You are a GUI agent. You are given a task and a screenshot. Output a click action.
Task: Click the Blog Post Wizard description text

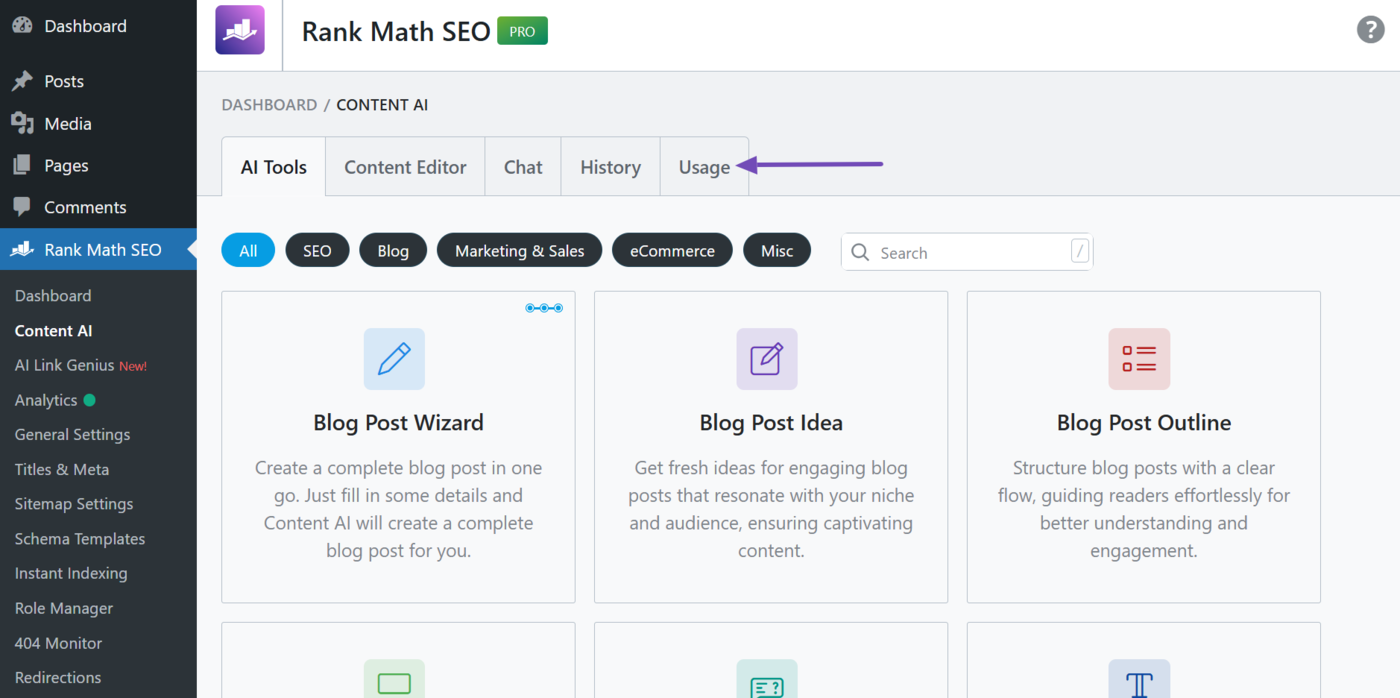pyautogui.click(x=398, y=509)
